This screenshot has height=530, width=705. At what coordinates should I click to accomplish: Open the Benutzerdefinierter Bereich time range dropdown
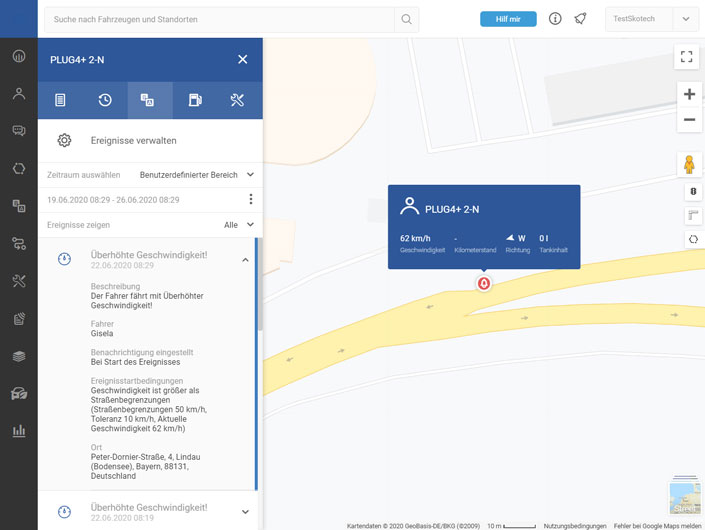point(196,175)
